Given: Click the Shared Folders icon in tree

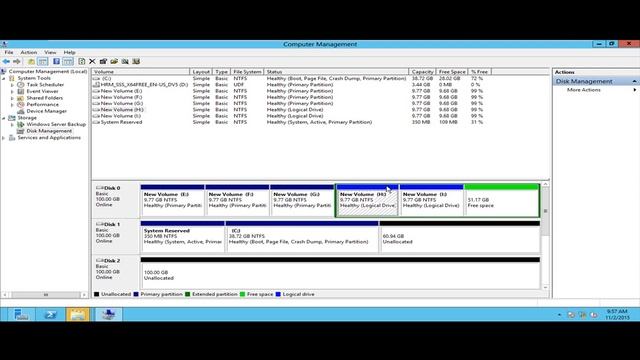Looking at the screenshot, I should click(21, 98).
